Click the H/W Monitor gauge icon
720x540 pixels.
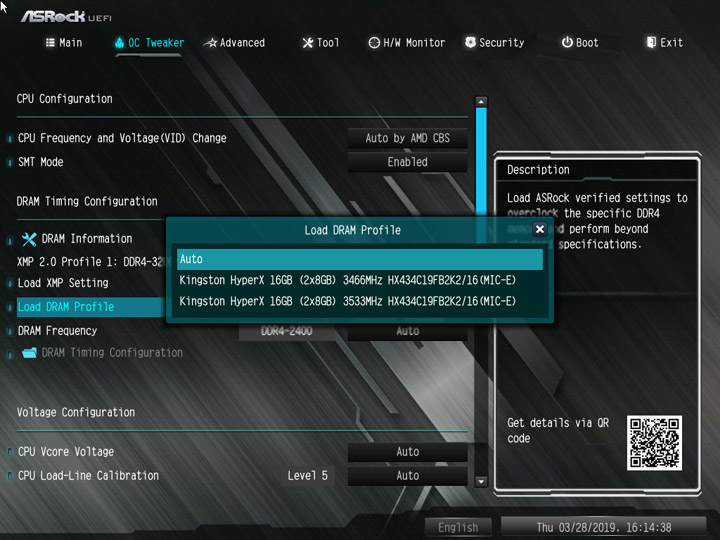374,43
